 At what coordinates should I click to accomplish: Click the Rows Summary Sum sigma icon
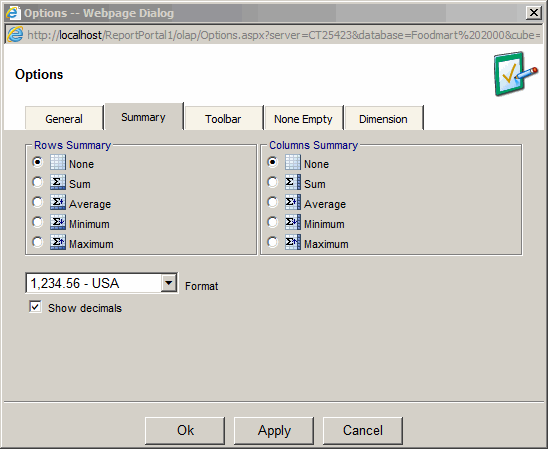tap(58, 182)
